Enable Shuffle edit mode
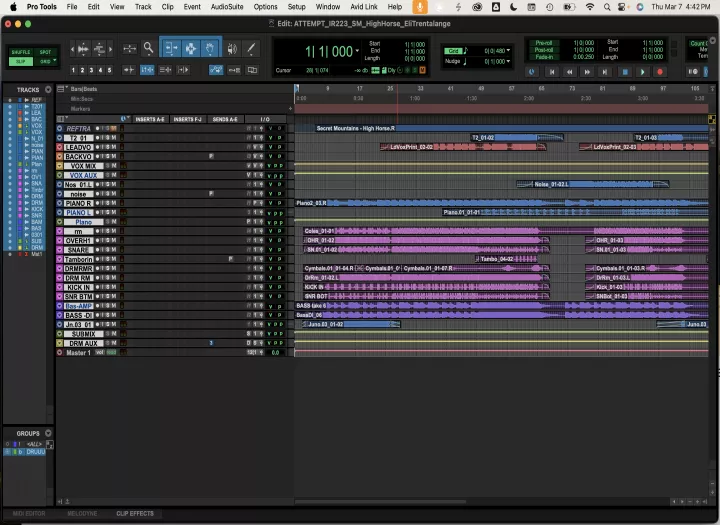 pos(21,52)
